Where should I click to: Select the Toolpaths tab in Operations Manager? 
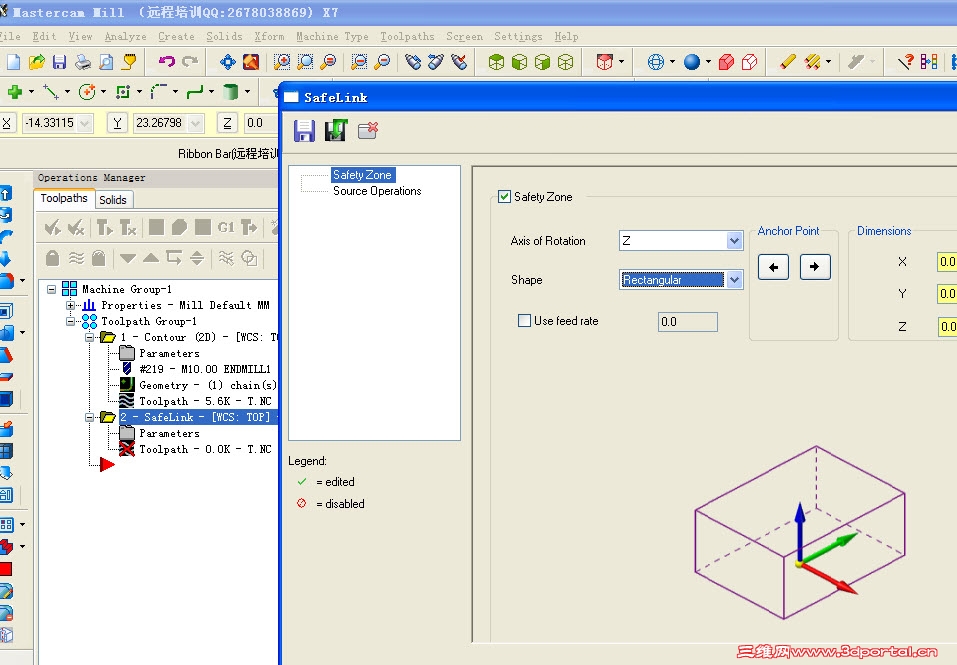tap(63, 198)
